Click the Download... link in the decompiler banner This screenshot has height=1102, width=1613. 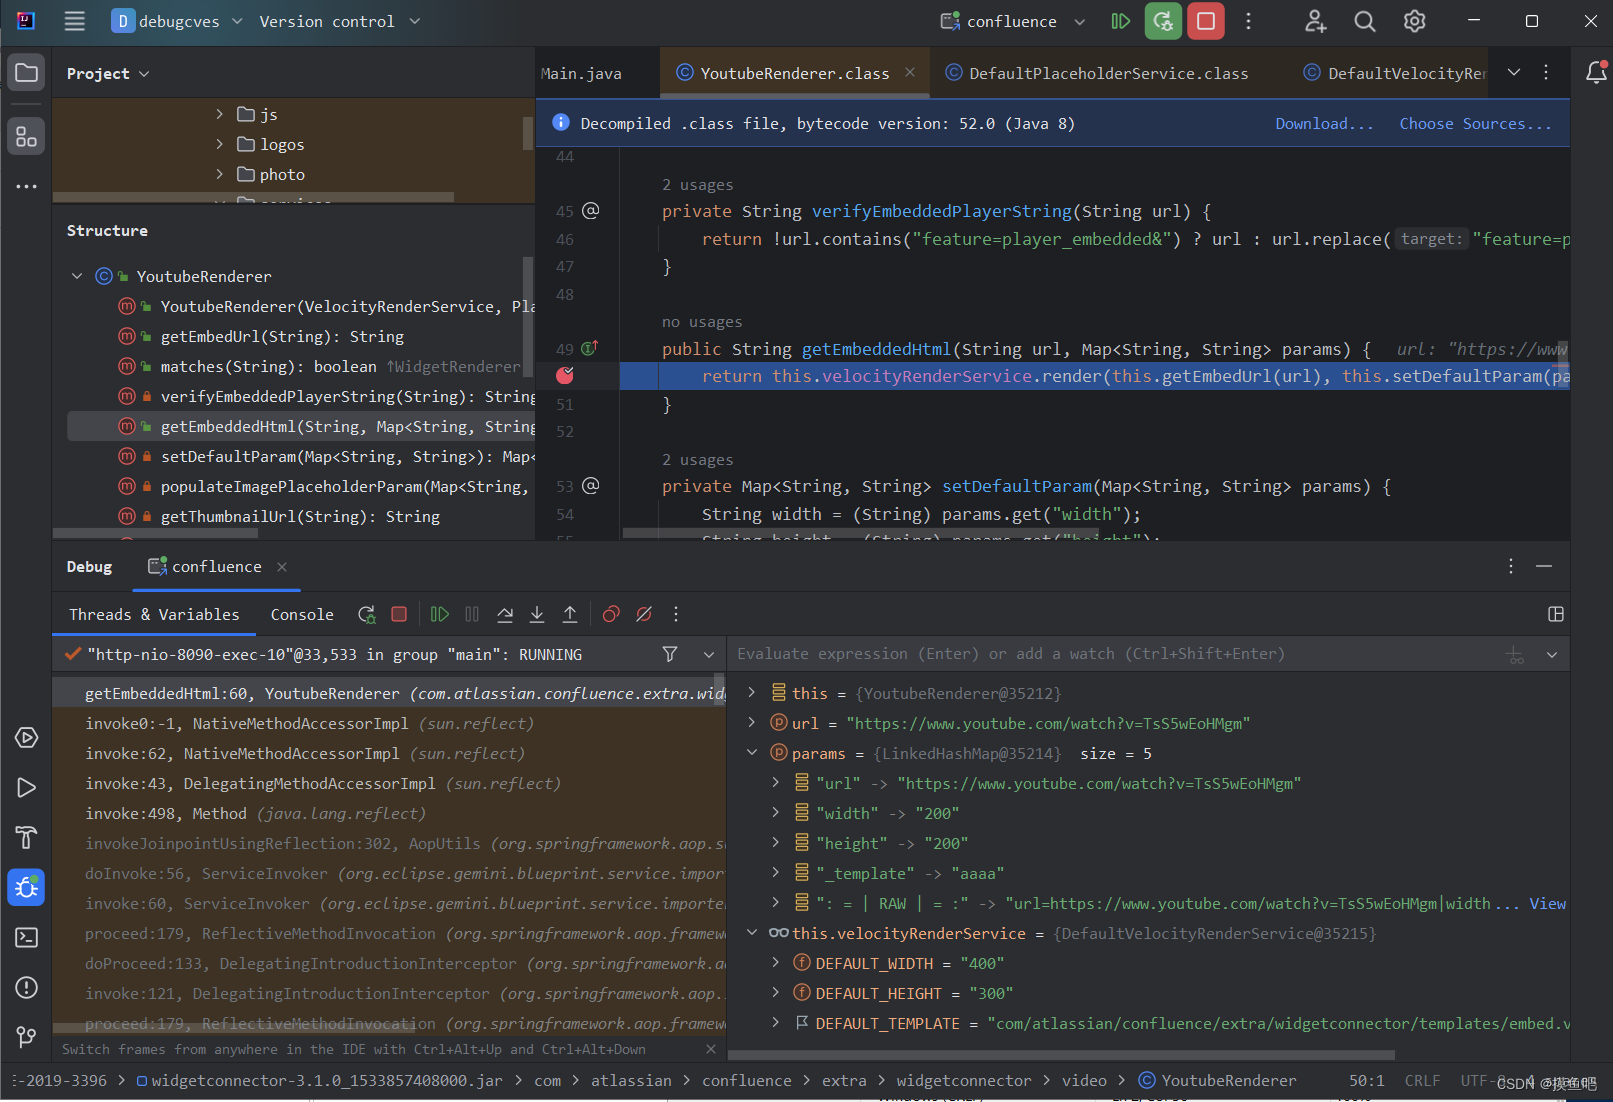tap(1323, 123)
